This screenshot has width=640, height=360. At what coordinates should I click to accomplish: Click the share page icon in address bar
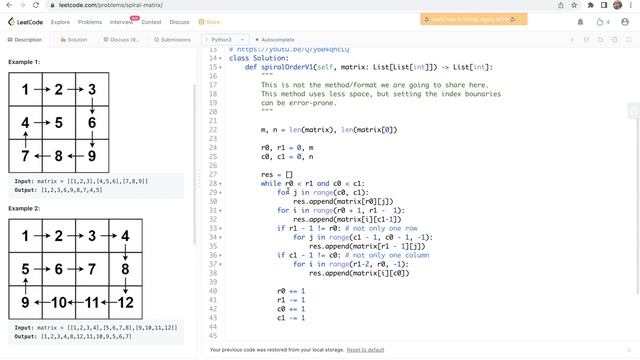point(560,5)
